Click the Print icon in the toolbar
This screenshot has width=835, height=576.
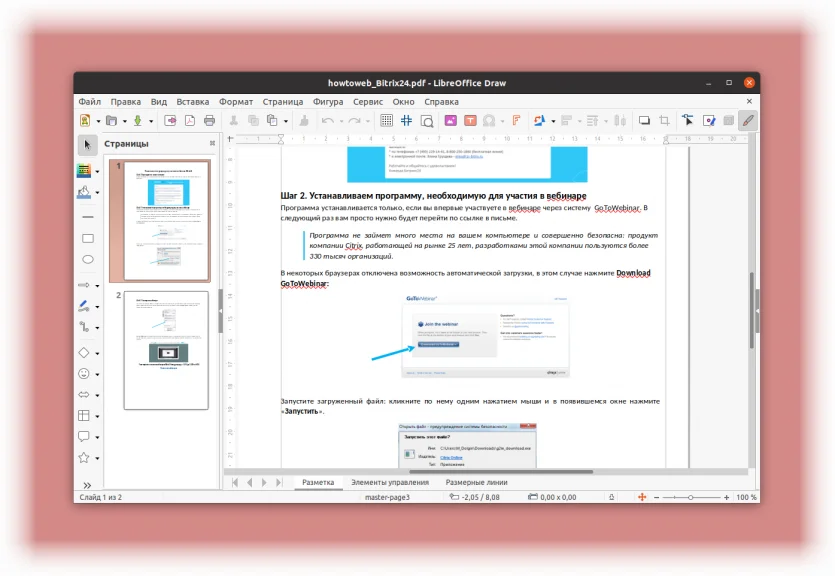point(209,121)
